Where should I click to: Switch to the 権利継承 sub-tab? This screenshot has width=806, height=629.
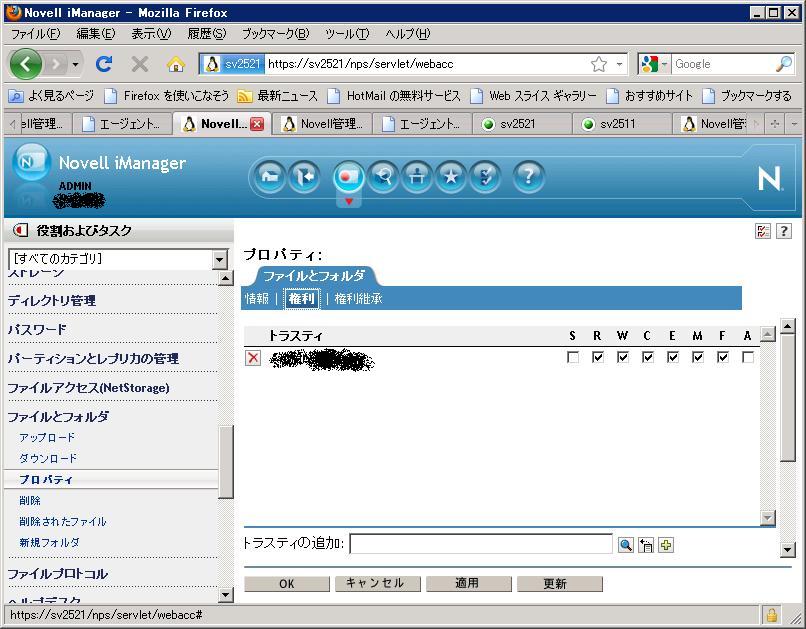point(358,299)
